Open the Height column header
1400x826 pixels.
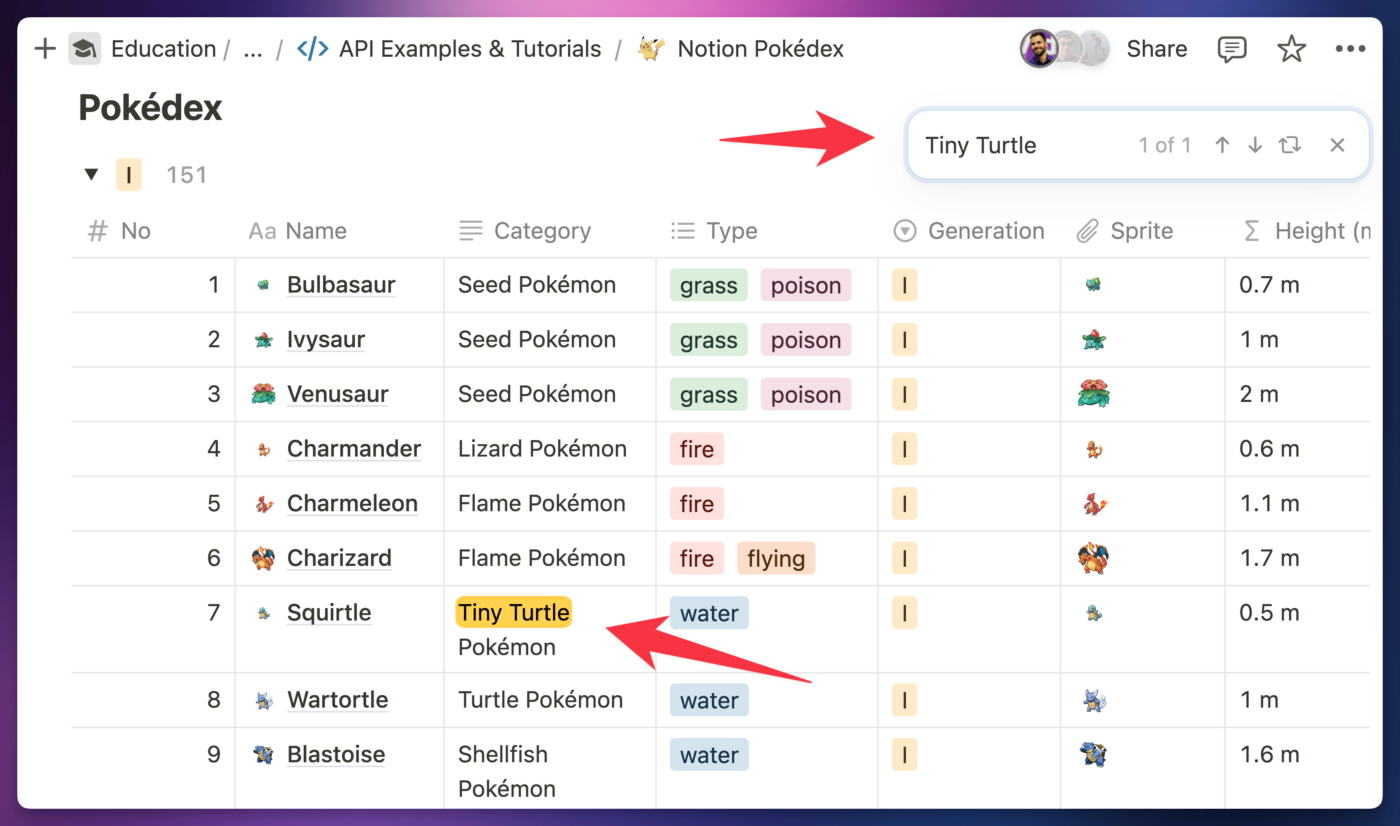(x=1306, y=231)
